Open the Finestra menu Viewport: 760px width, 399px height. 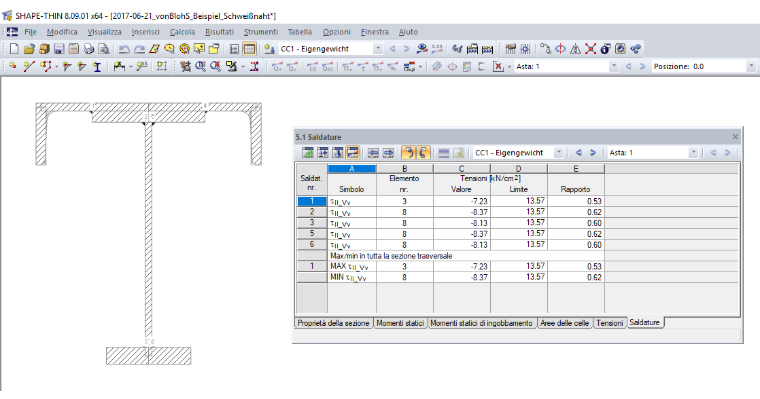[375, 32]
